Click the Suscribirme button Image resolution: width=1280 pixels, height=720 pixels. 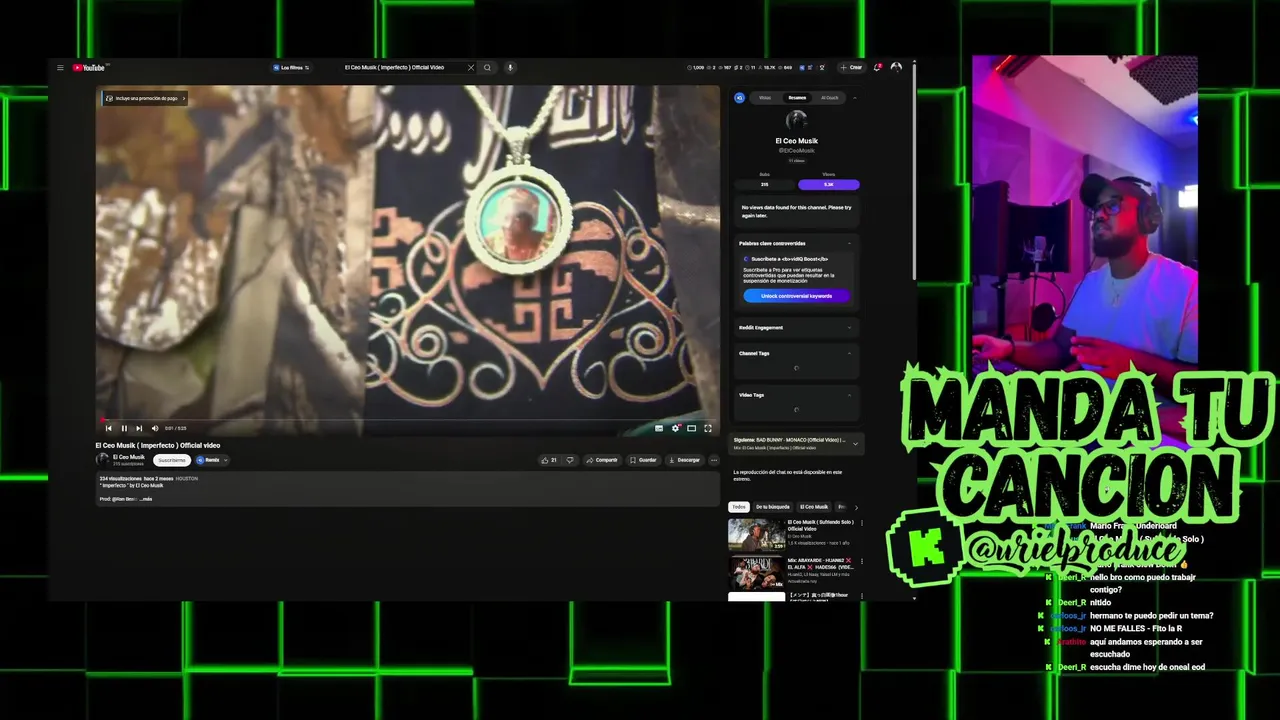(172, 460)
